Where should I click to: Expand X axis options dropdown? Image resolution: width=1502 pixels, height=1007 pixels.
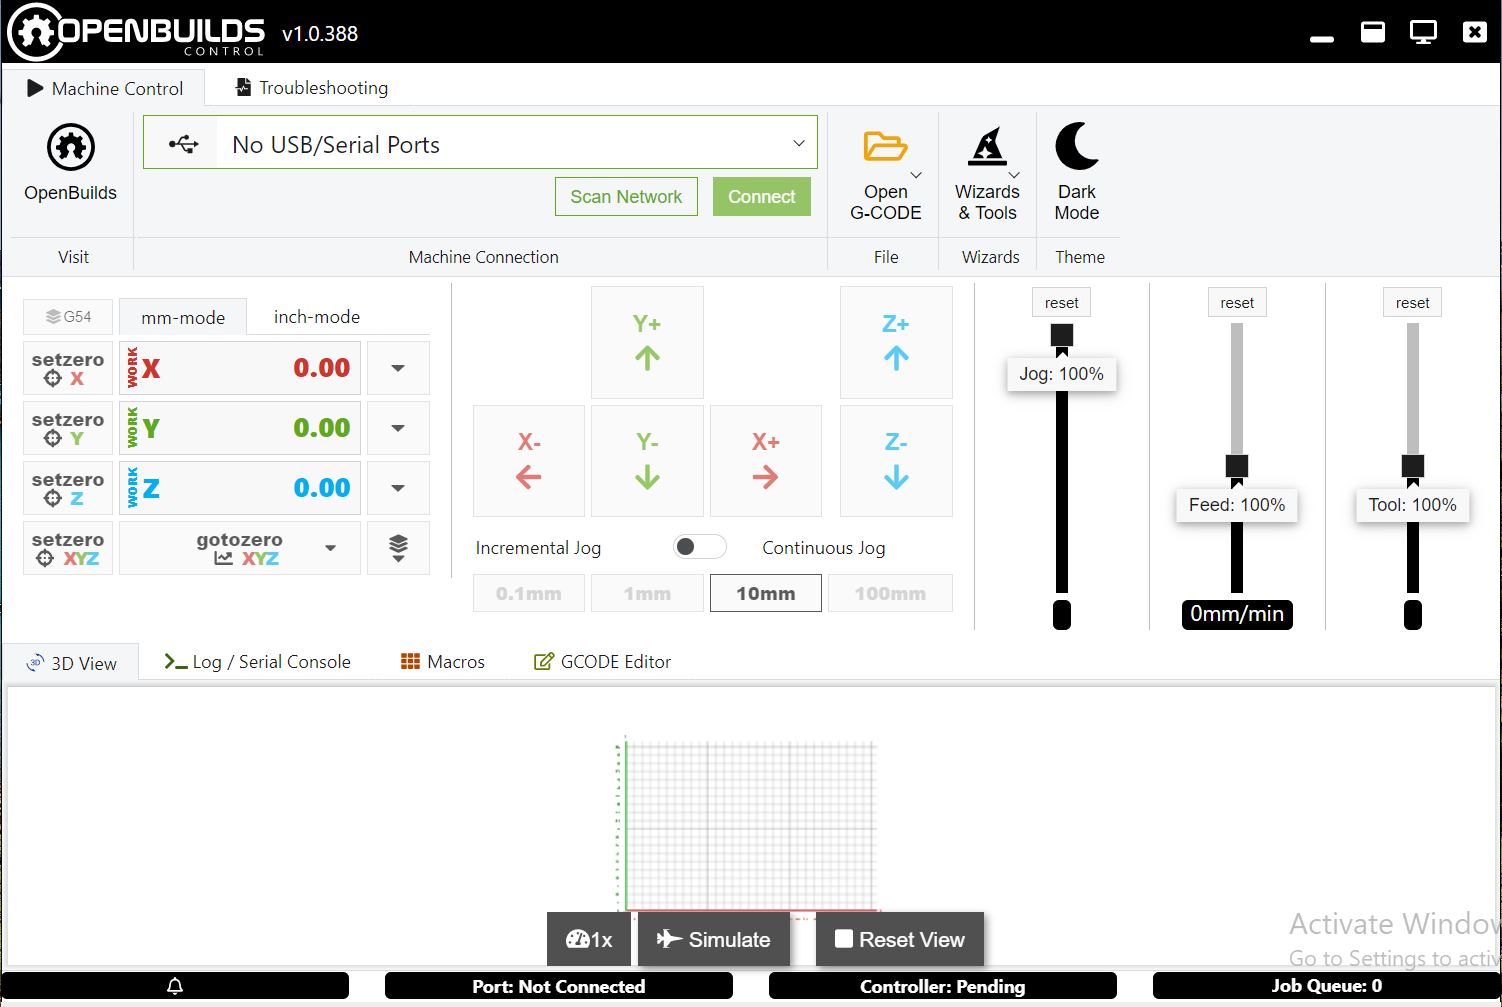pos(398,368)
